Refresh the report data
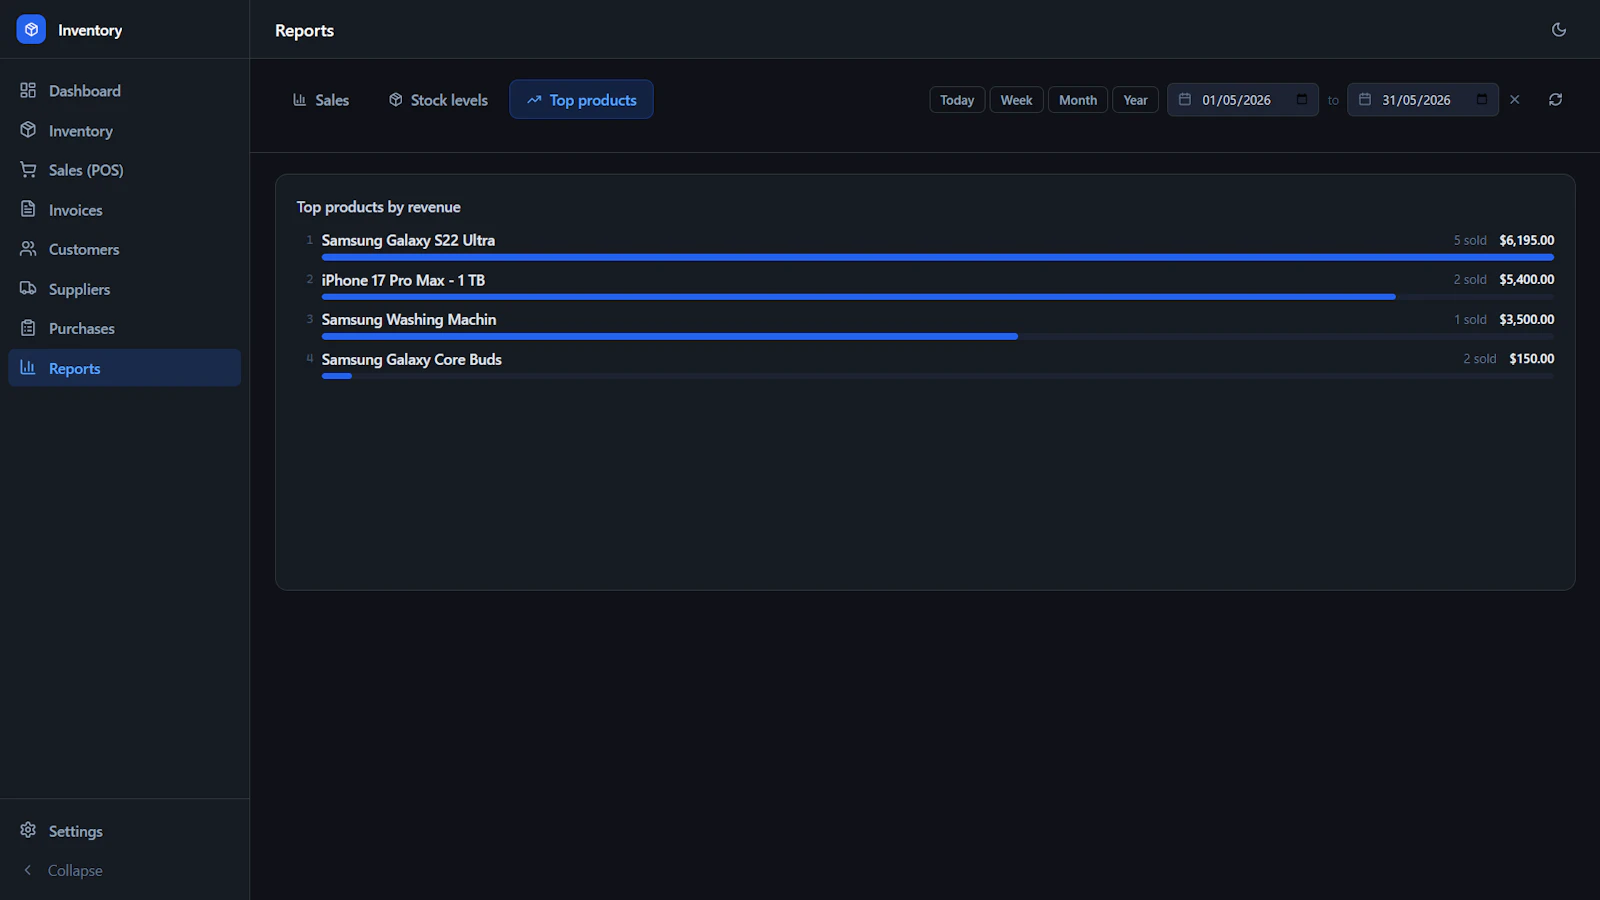Screen dimensions: 1600x900 [1555, 100]
